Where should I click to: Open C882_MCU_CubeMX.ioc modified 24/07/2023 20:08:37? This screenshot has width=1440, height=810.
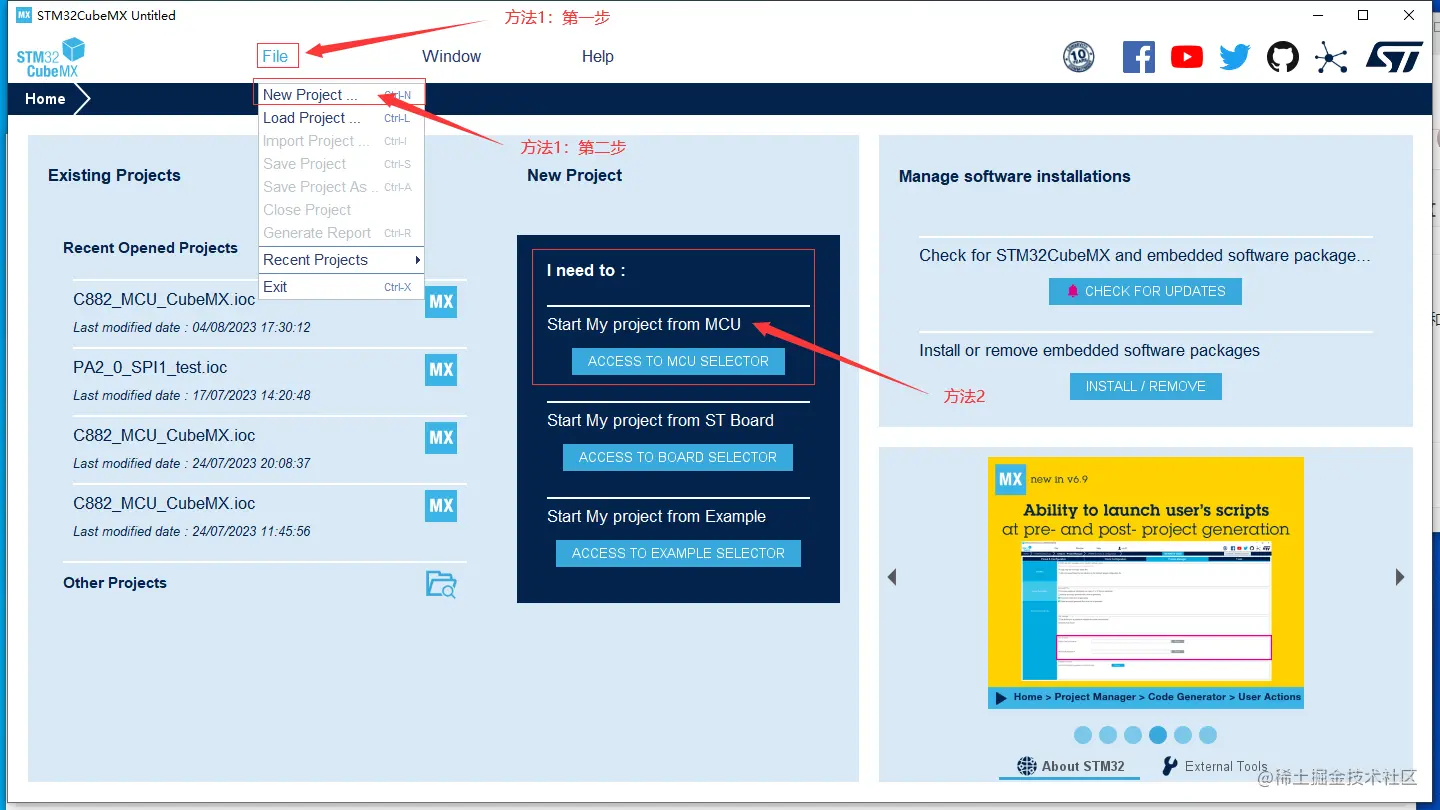pyautogui.click(x=164, y=436)
